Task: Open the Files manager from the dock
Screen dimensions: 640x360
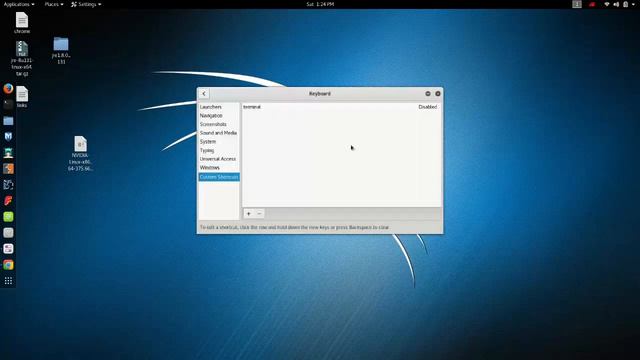Action: [8, 121]
